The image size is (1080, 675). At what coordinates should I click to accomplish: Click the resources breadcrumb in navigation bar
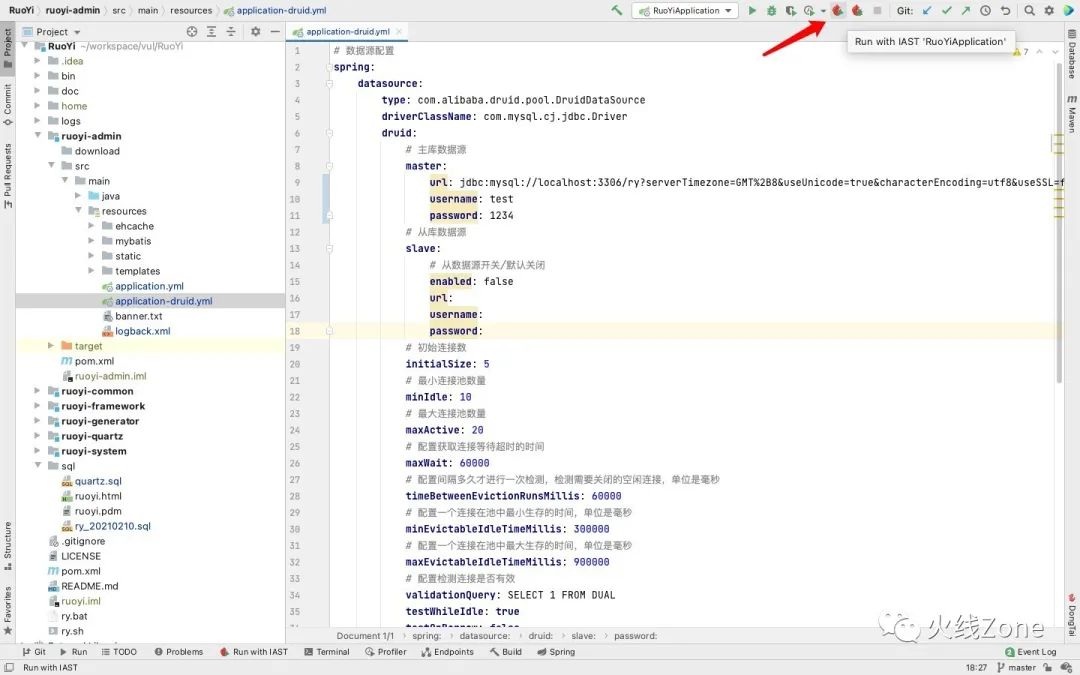(x=191, y=10)
